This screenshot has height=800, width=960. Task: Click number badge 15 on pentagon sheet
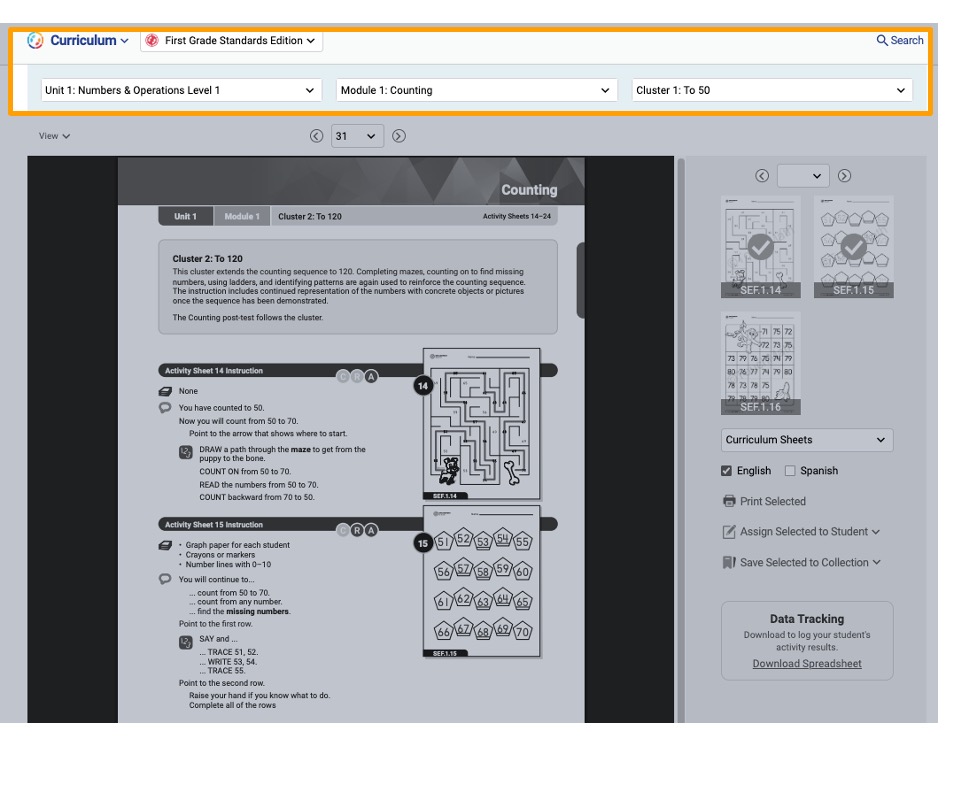(423, 543)
